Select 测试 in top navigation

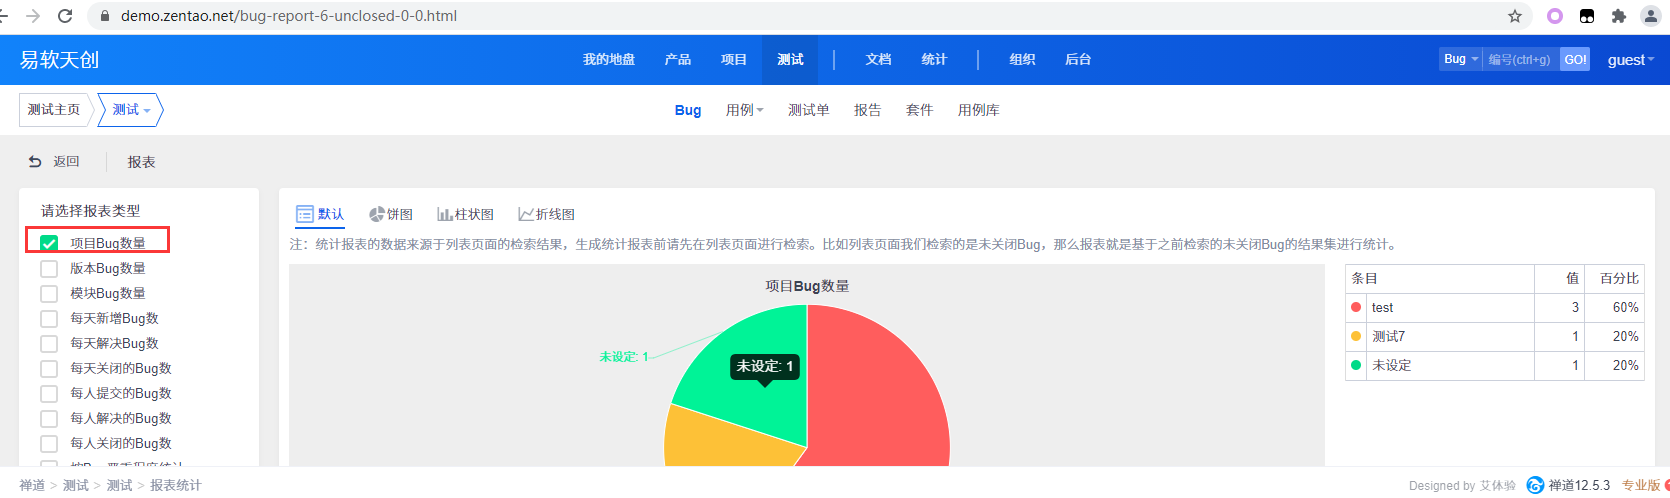pos(790,59)
